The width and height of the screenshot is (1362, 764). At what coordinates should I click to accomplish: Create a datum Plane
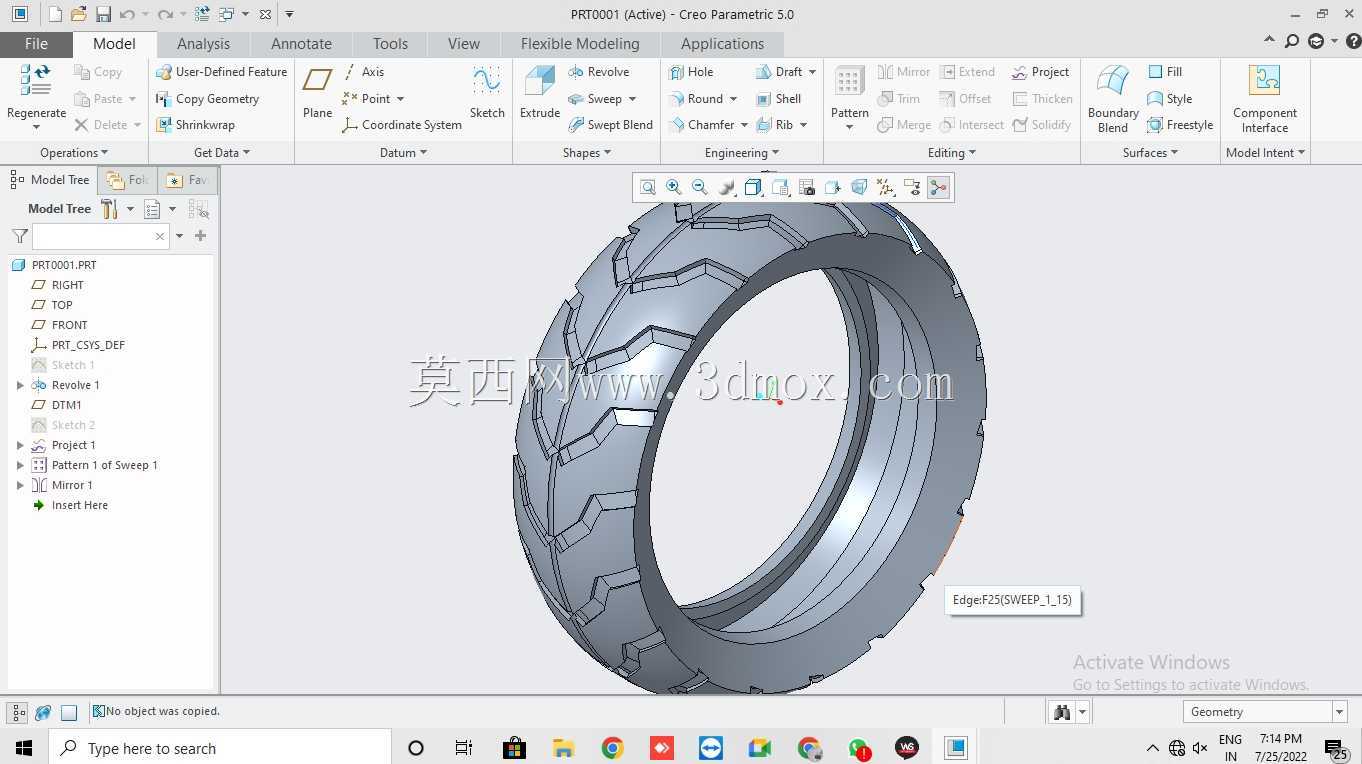coord(318,92)
